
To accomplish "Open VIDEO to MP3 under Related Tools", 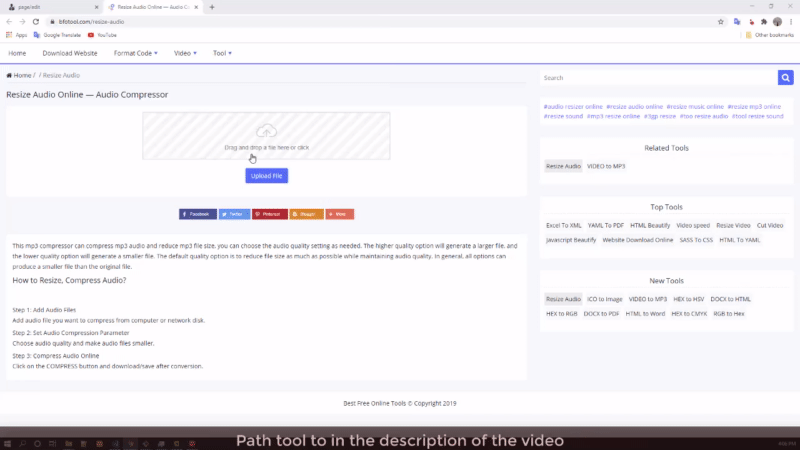I will click(x=606, y=166).
